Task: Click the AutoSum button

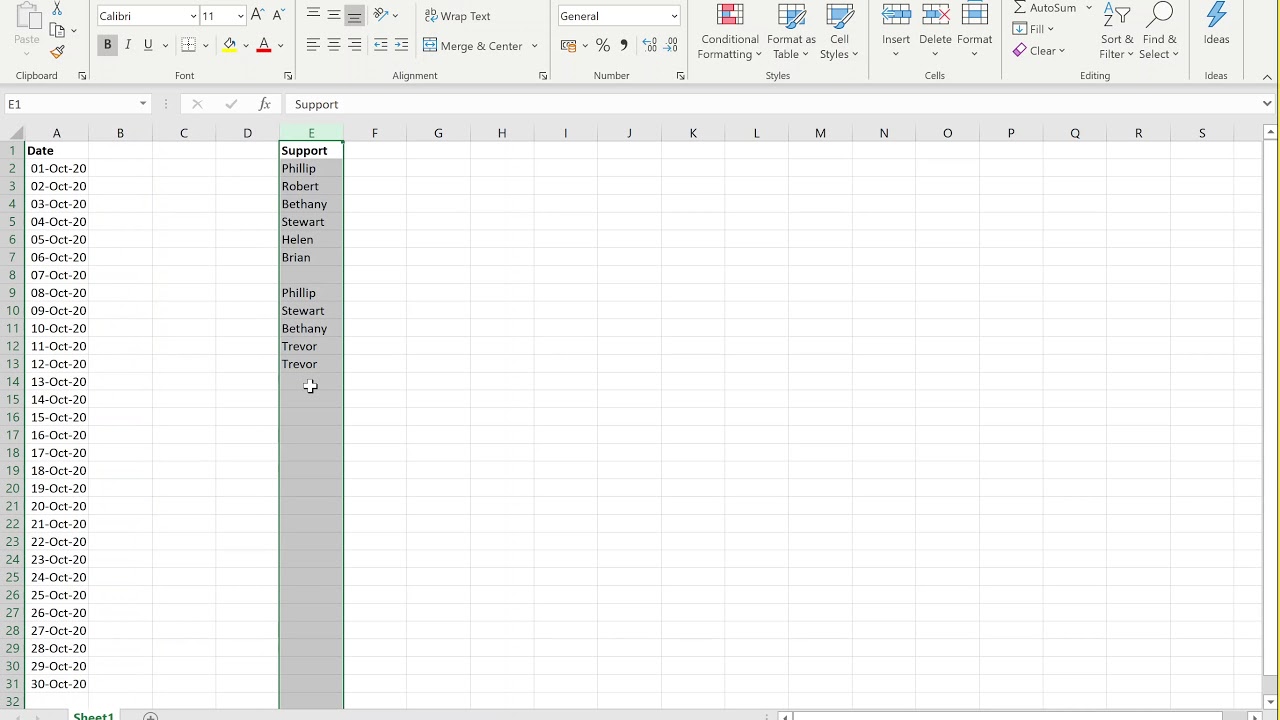Action: (x=1045, y=8)
